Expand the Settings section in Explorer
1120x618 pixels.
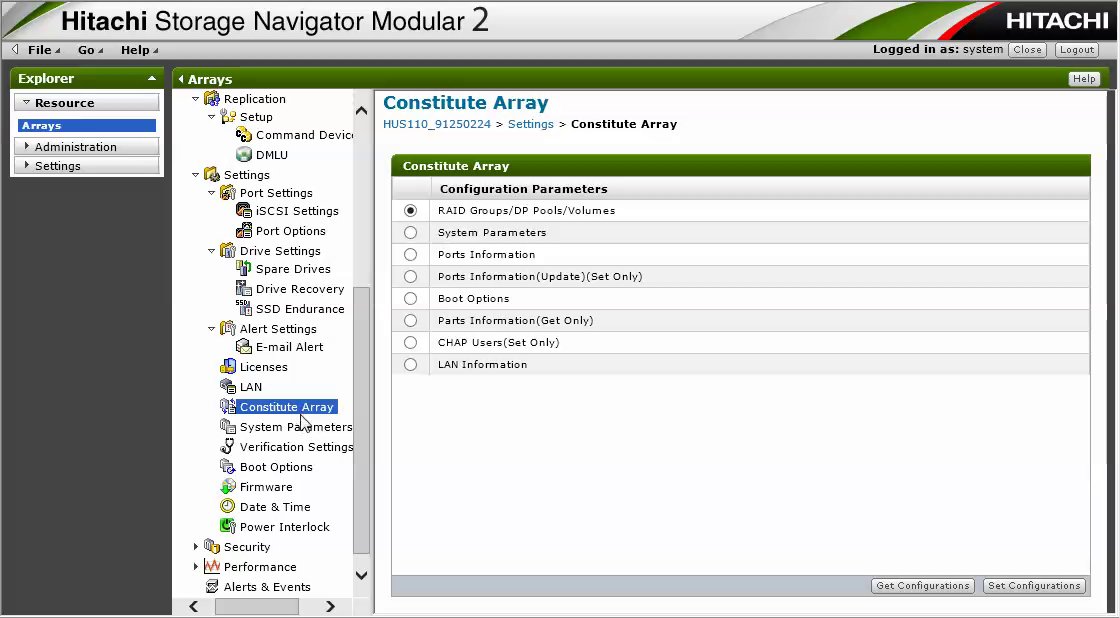pos(86,166)
